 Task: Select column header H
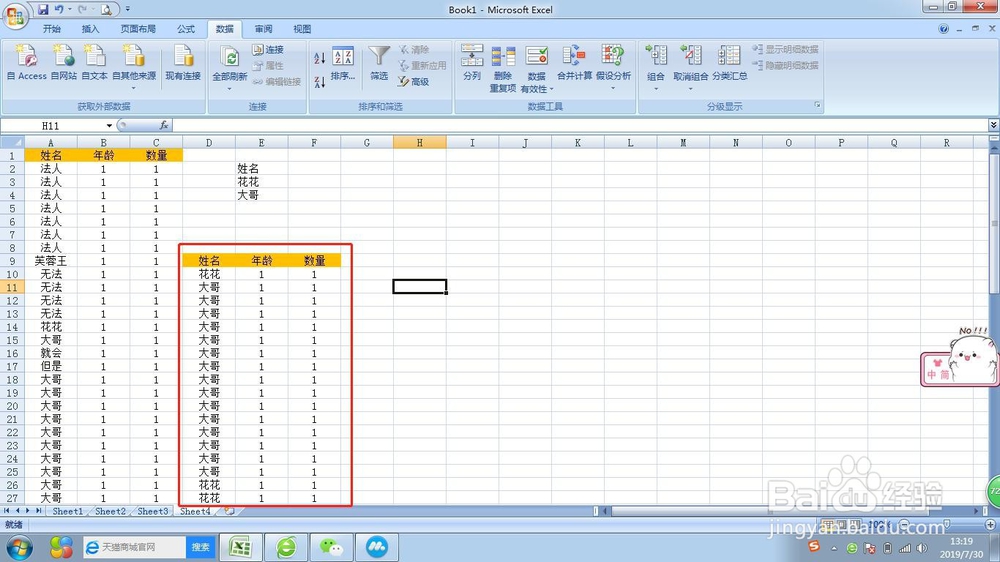419,142
